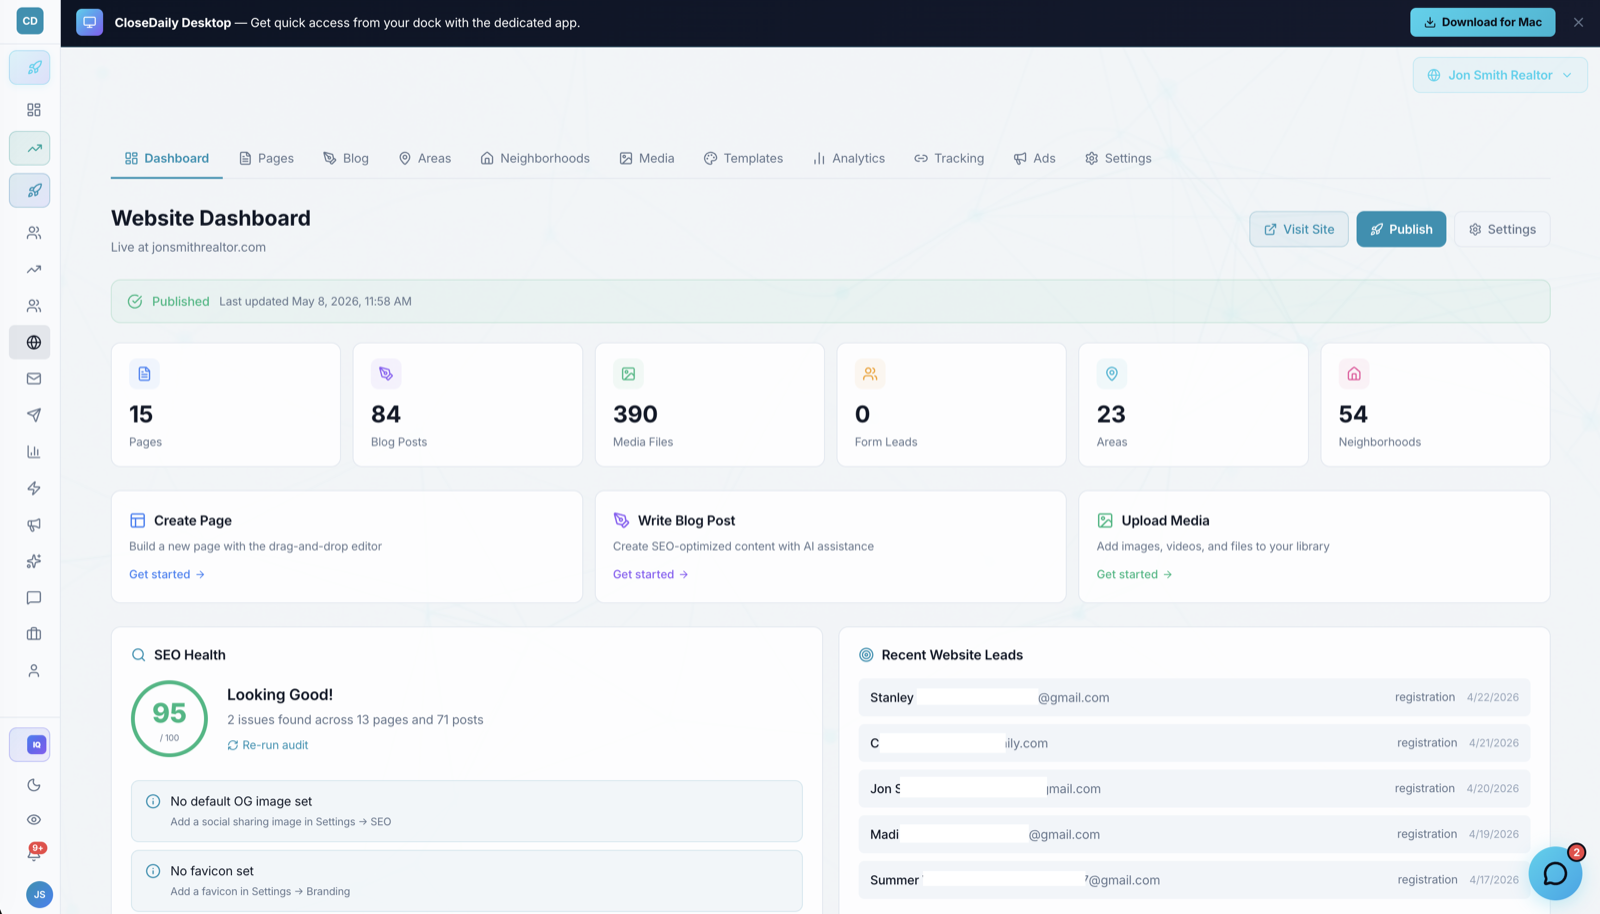Click Get started under Create Page

pos(167,574)
